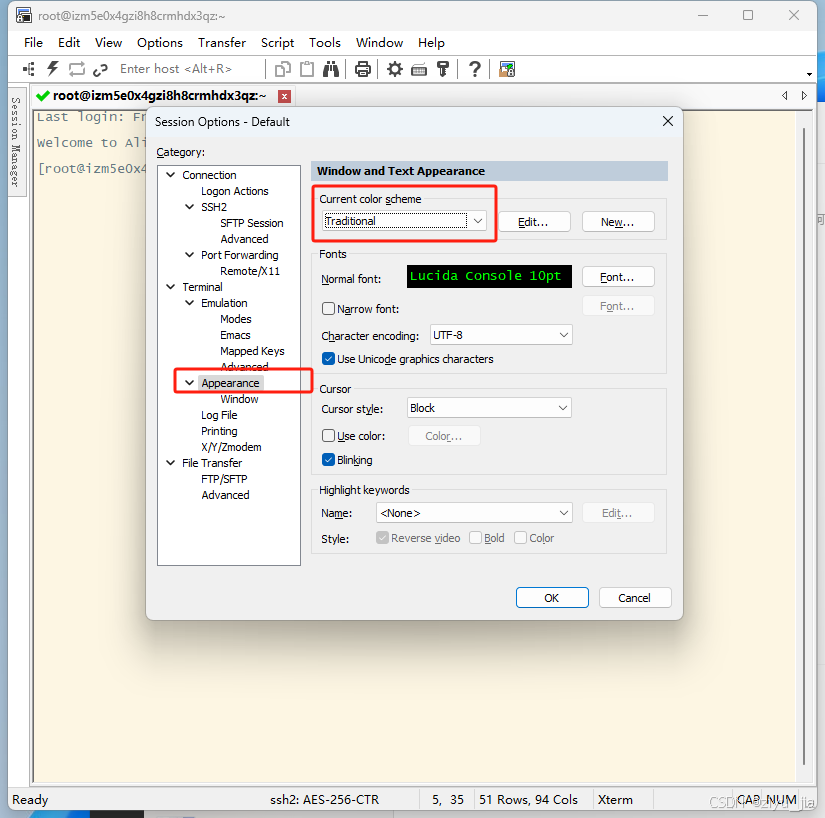Click the Copy toolbar icon

[x=283, y=69]
